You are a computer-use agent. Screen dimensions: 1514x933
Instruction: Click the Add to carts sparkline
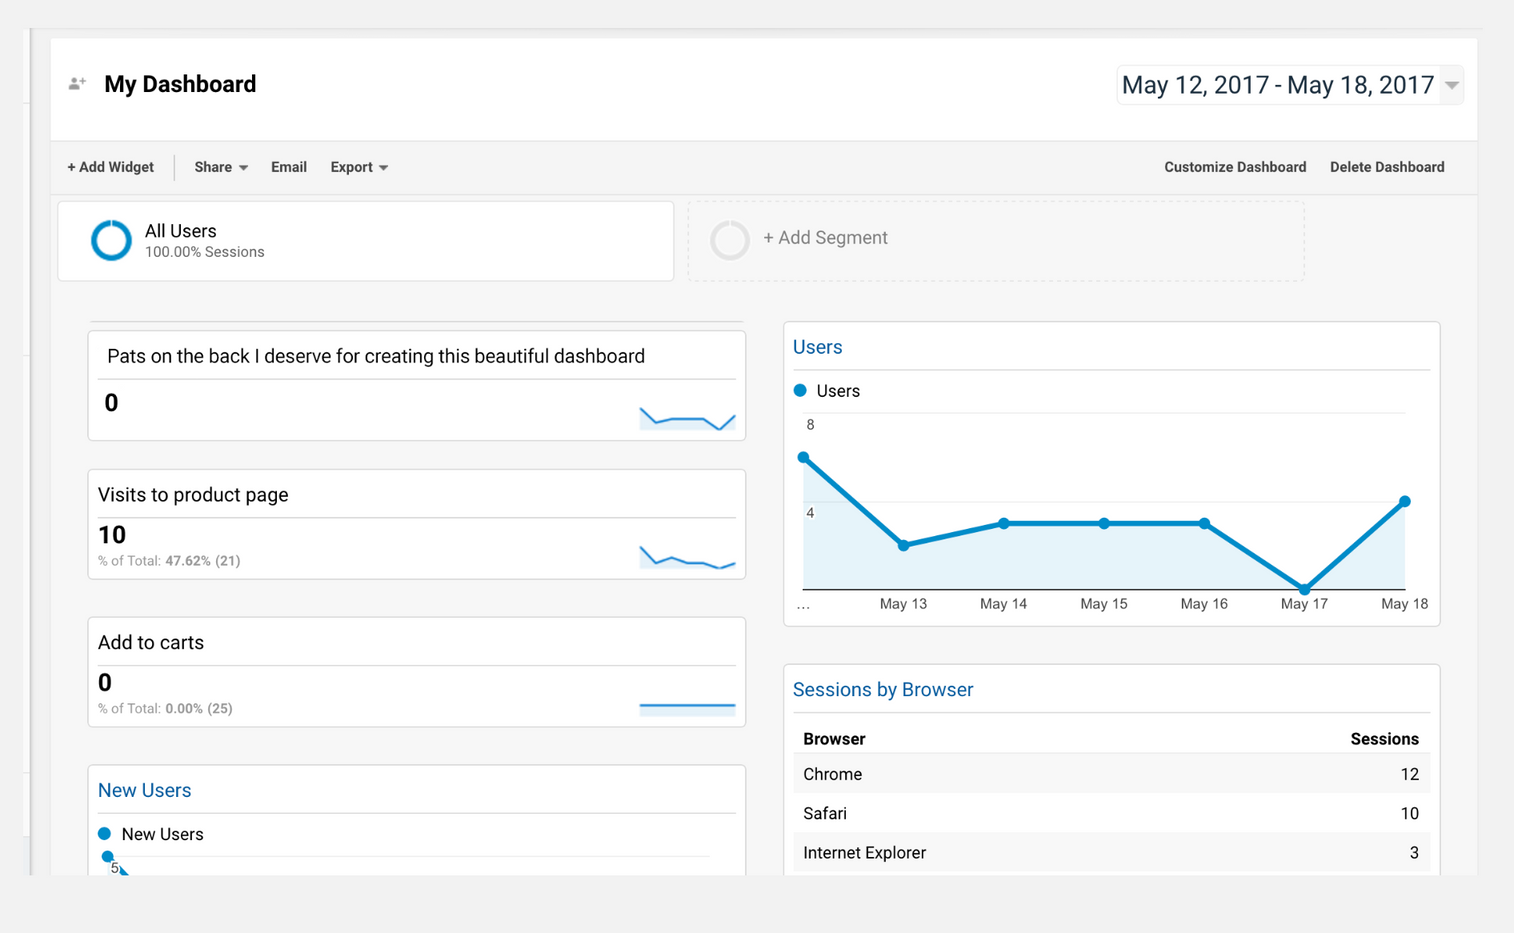pyautogui.click(x=687, y=708)
